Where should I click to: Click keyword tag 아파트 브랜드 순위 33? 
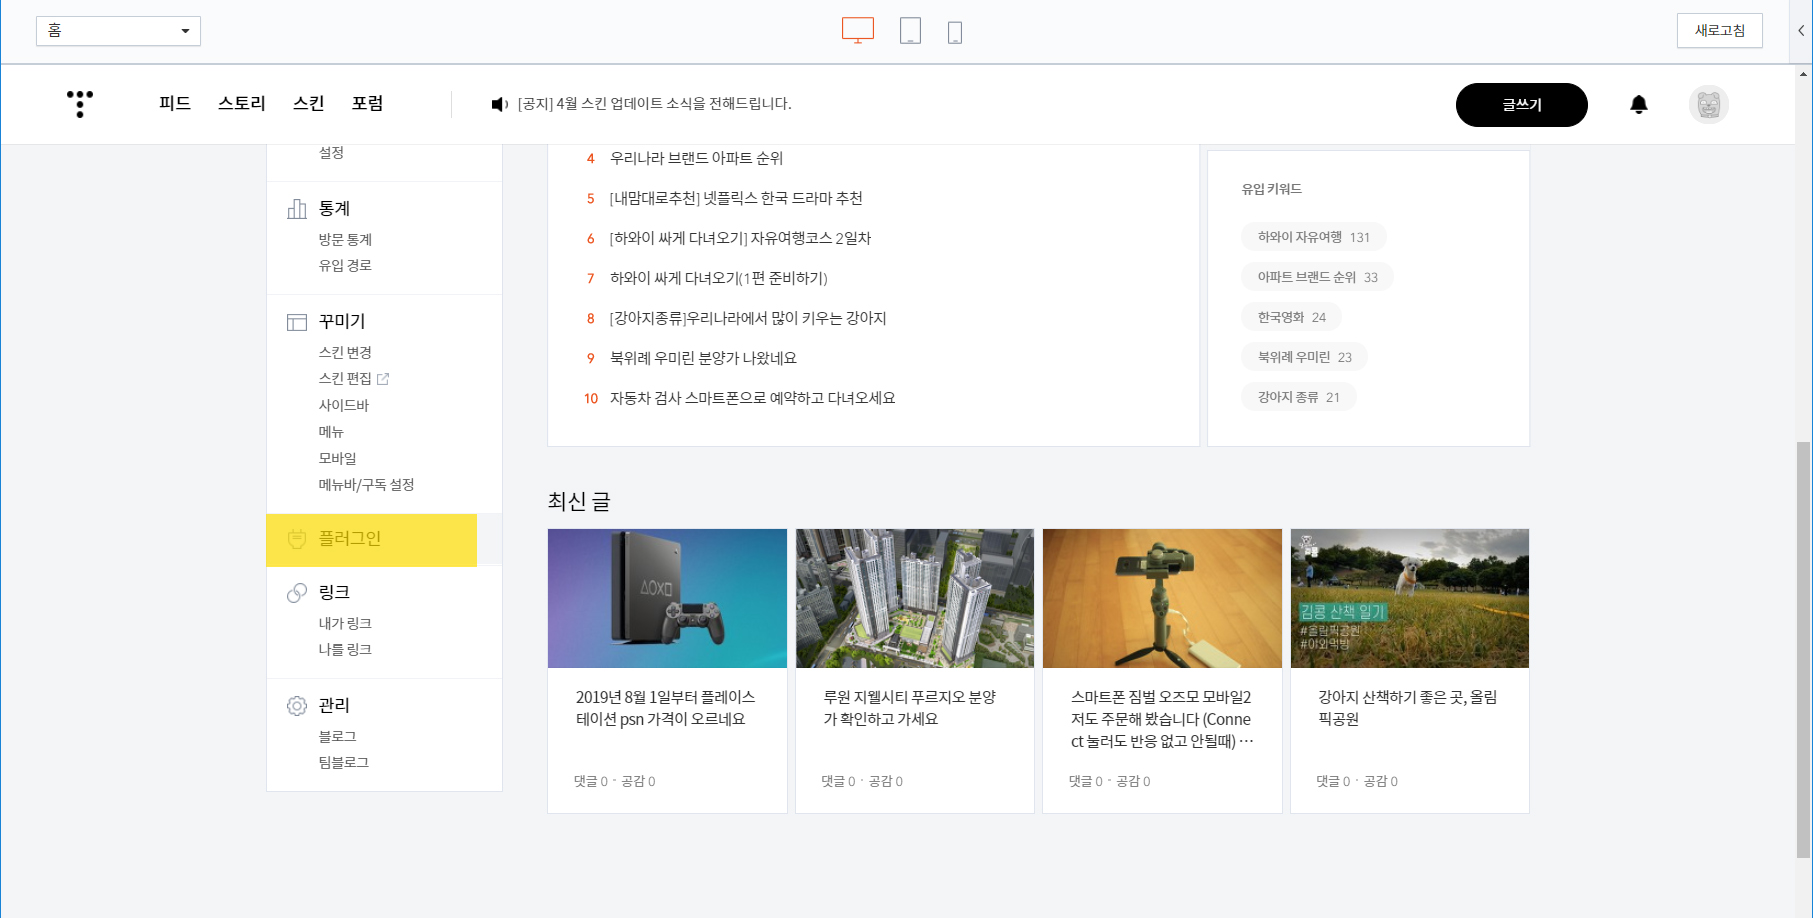click(x=1318, y=277)
